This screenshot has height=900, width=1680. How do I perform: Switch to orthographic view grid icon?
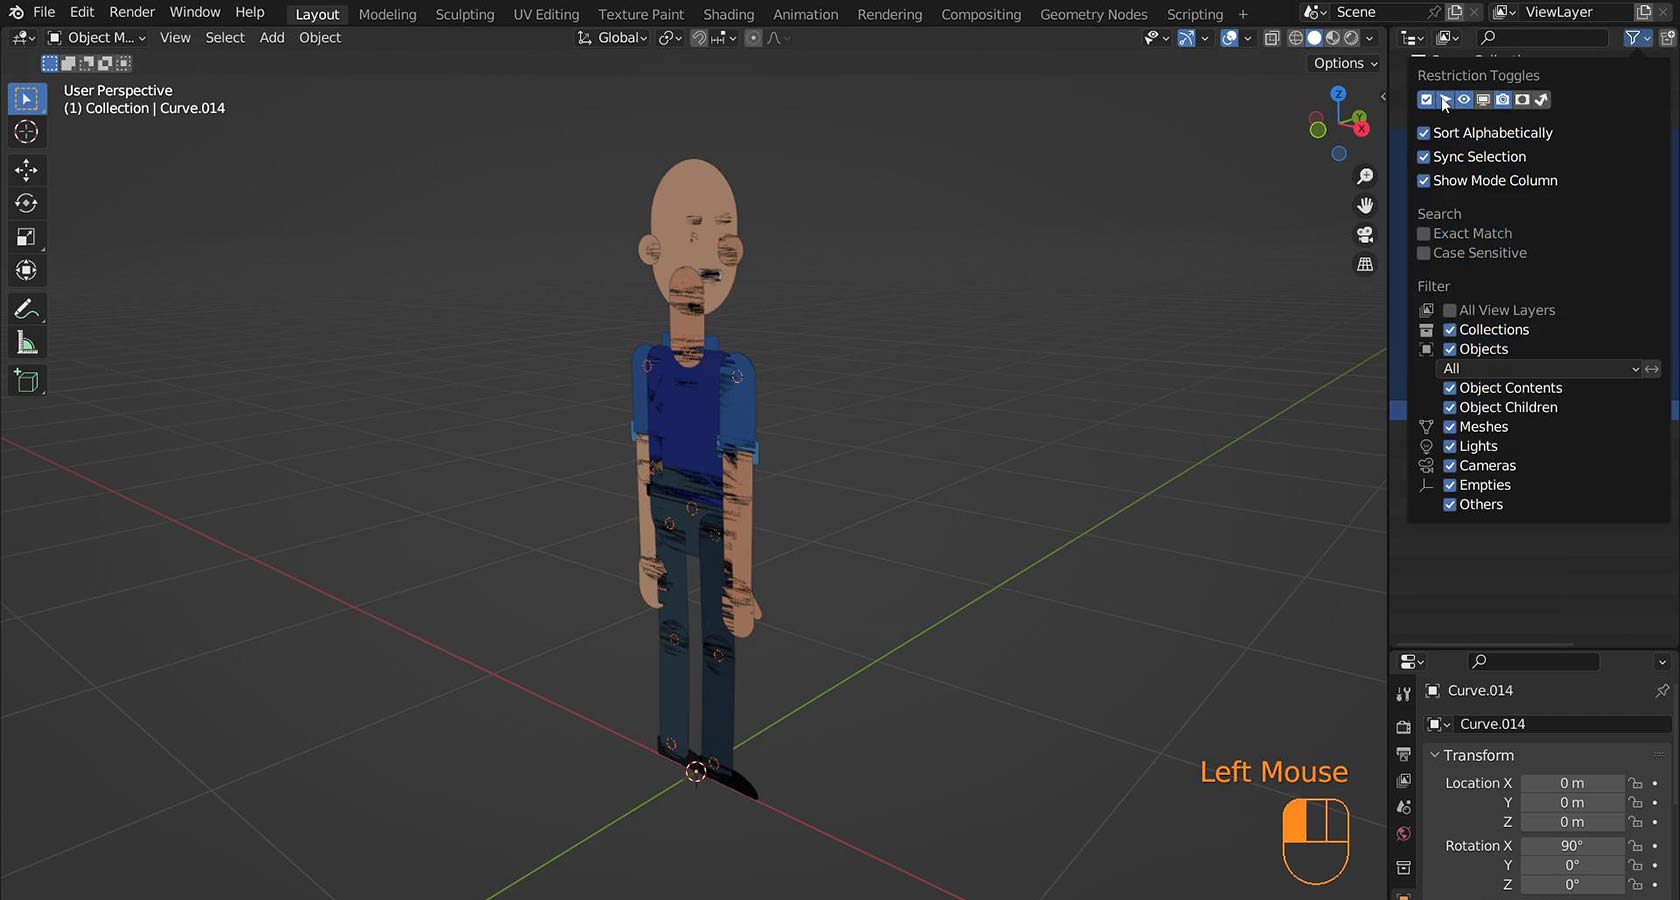tap(1365, 265)
